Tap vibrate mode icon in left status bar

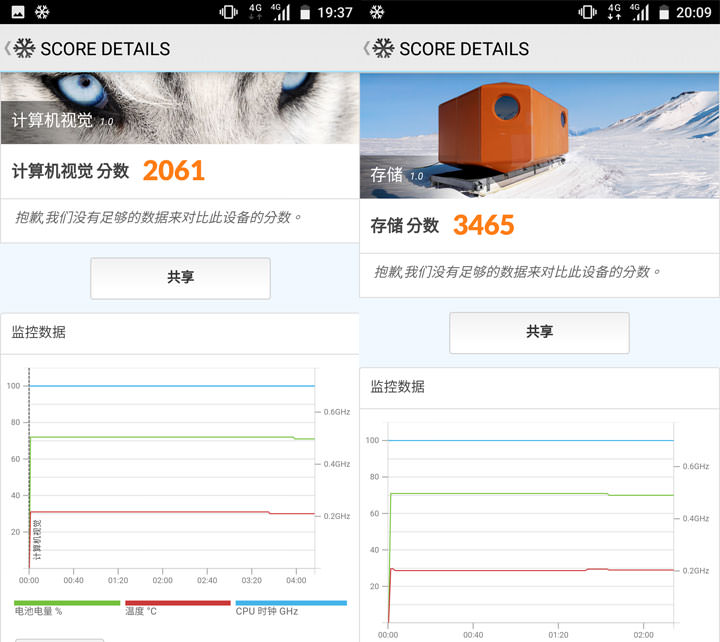coord(228,12)
